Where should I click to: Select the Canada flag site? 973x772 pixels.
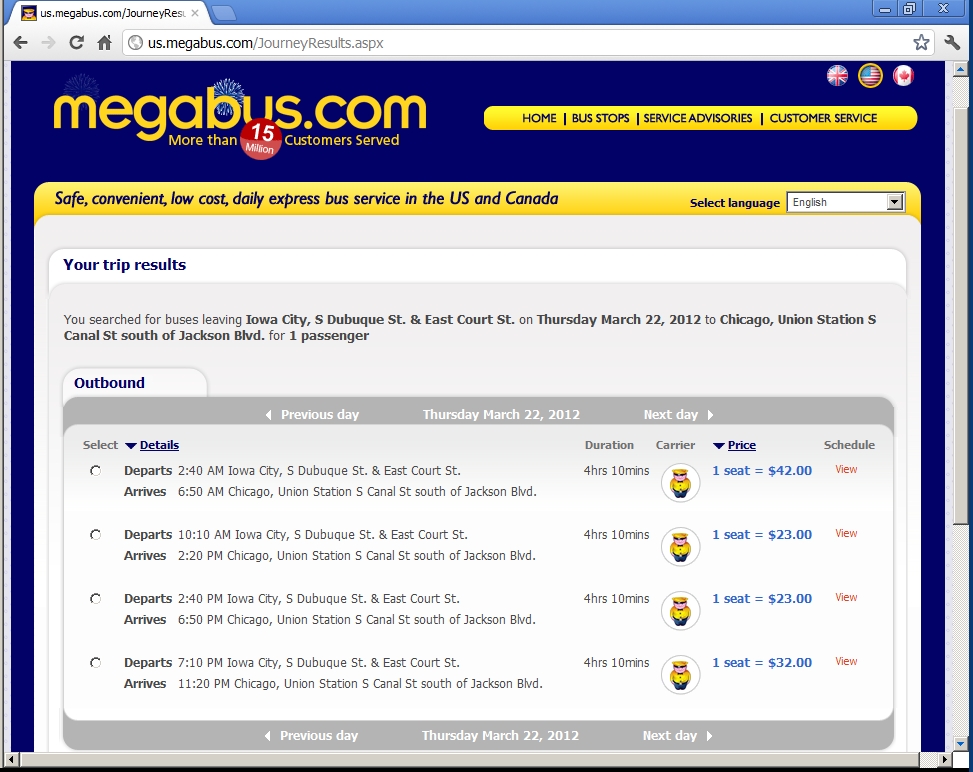point(903,76)
